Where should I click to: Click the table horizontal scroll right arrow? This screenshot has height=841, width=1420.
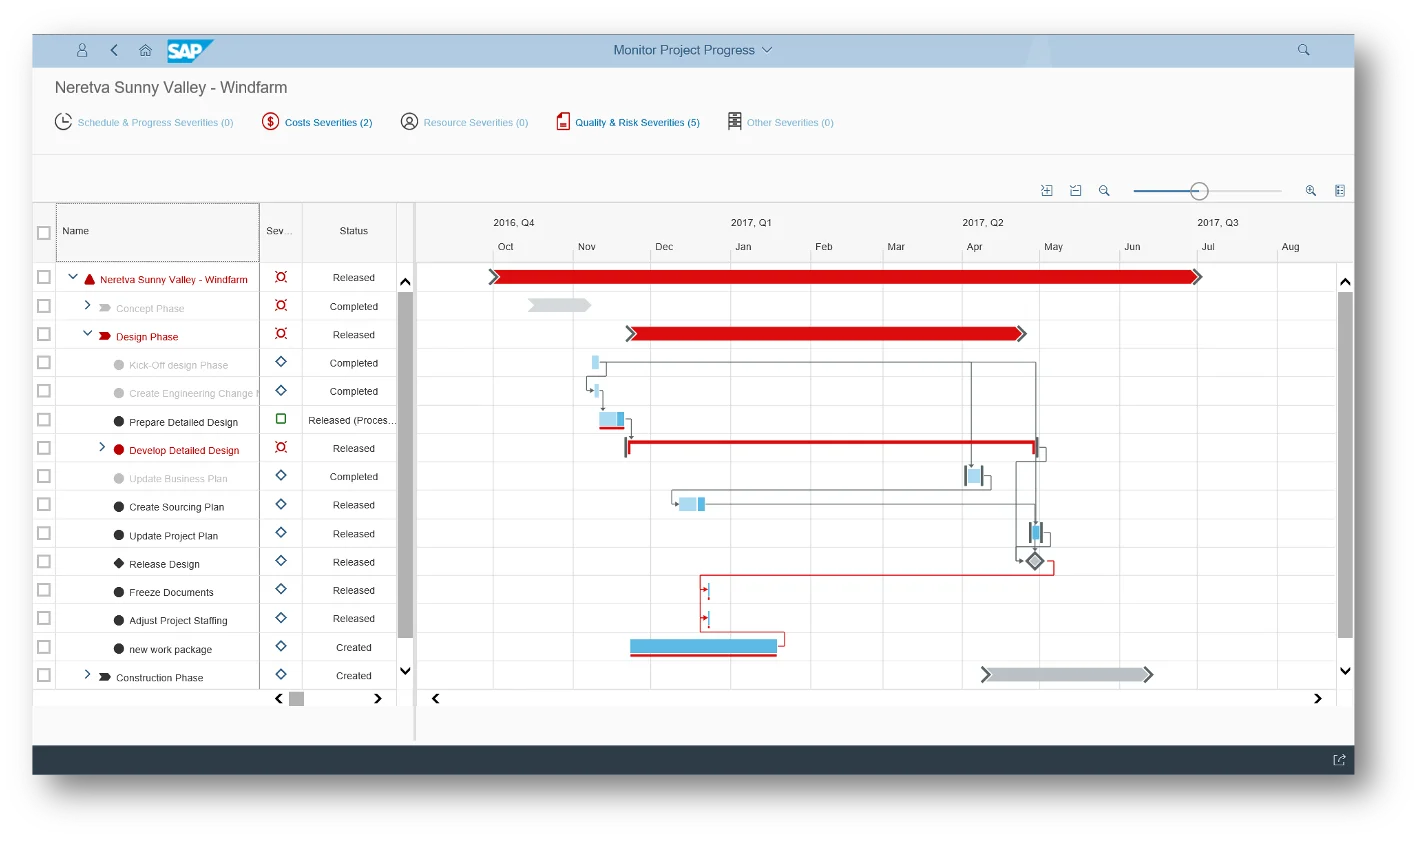(377, 699)
